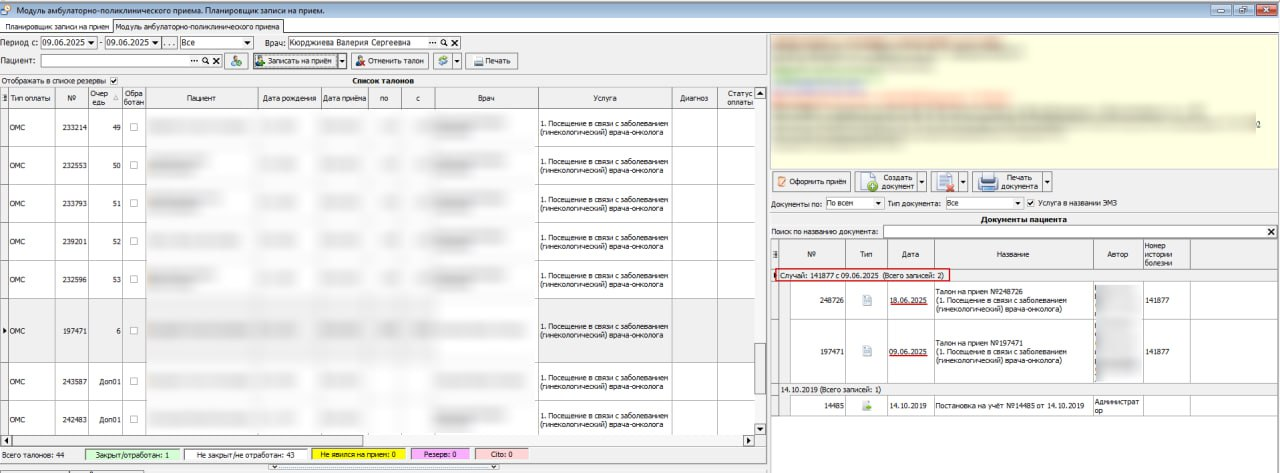The height and width of the screenshot is (473, 1280).
Task: Click the Не закрыт/не отработан: 43 status
Action: [x=246, y=454]
